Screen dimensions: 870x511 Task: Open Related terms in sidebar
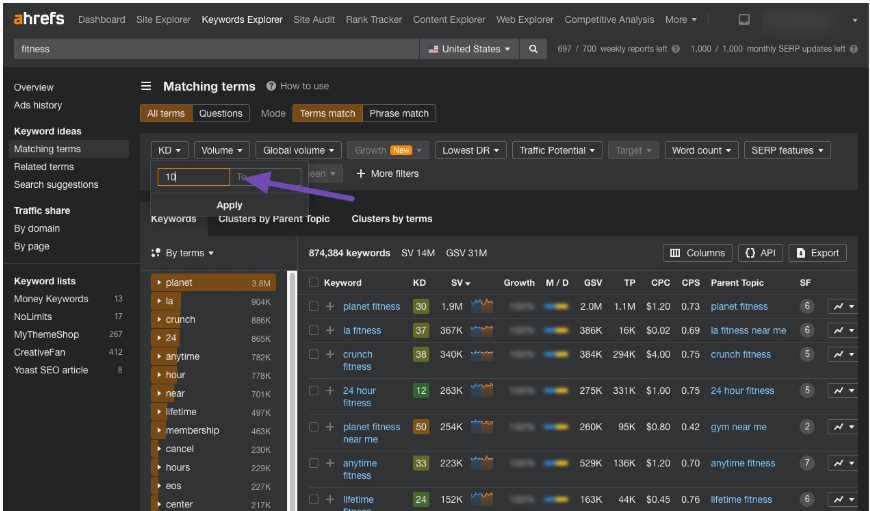click(44, 166)
